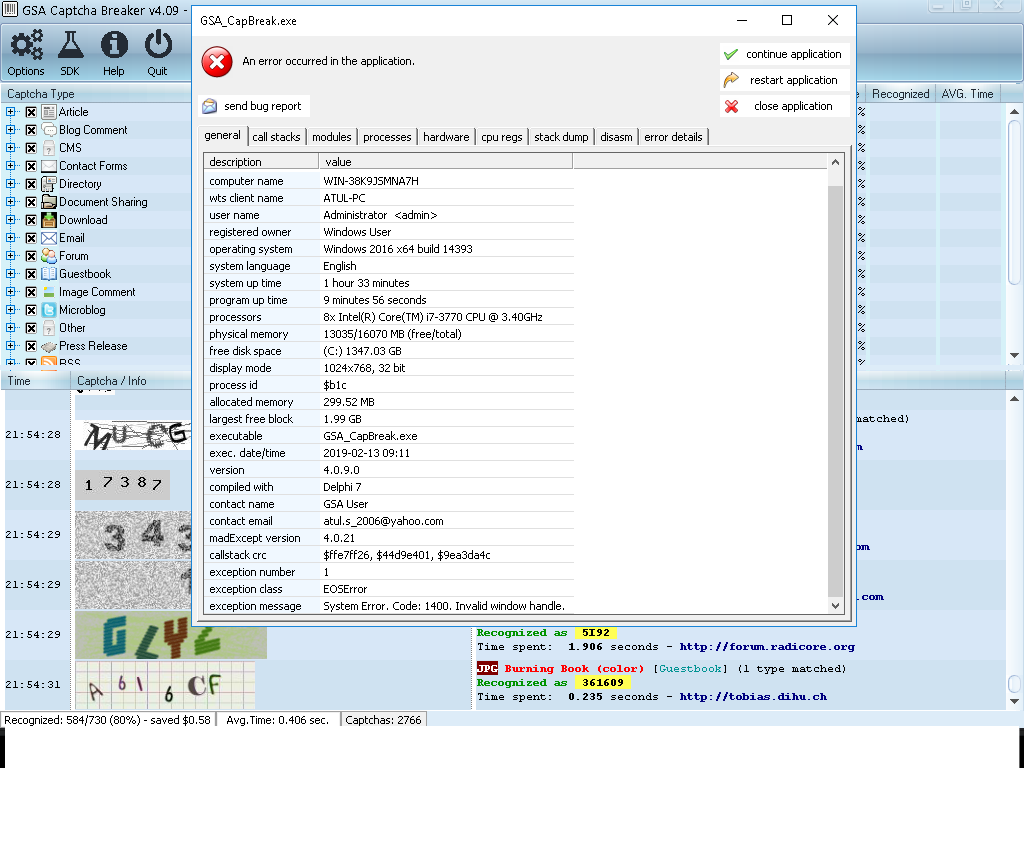
Task: Click the AVG. Time column header
Action: point(967,94)
